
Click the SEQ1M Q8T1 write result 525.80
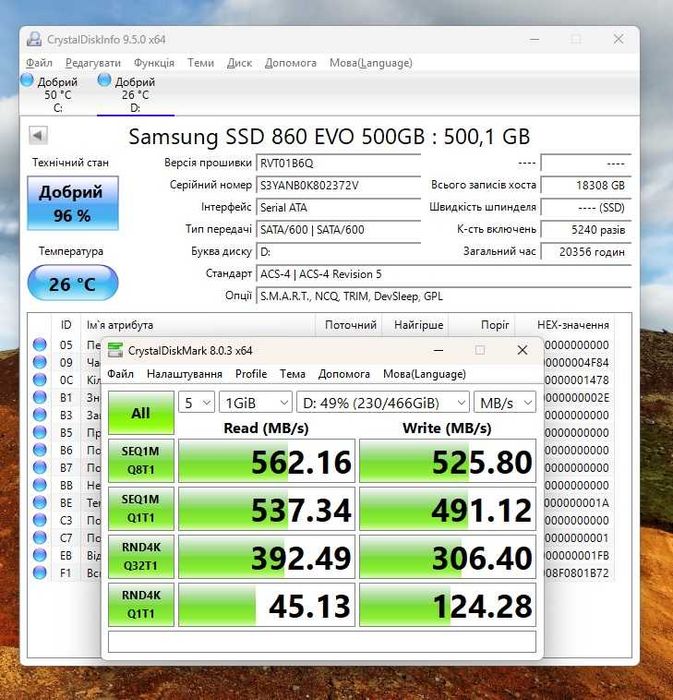(x=448, y=461)
